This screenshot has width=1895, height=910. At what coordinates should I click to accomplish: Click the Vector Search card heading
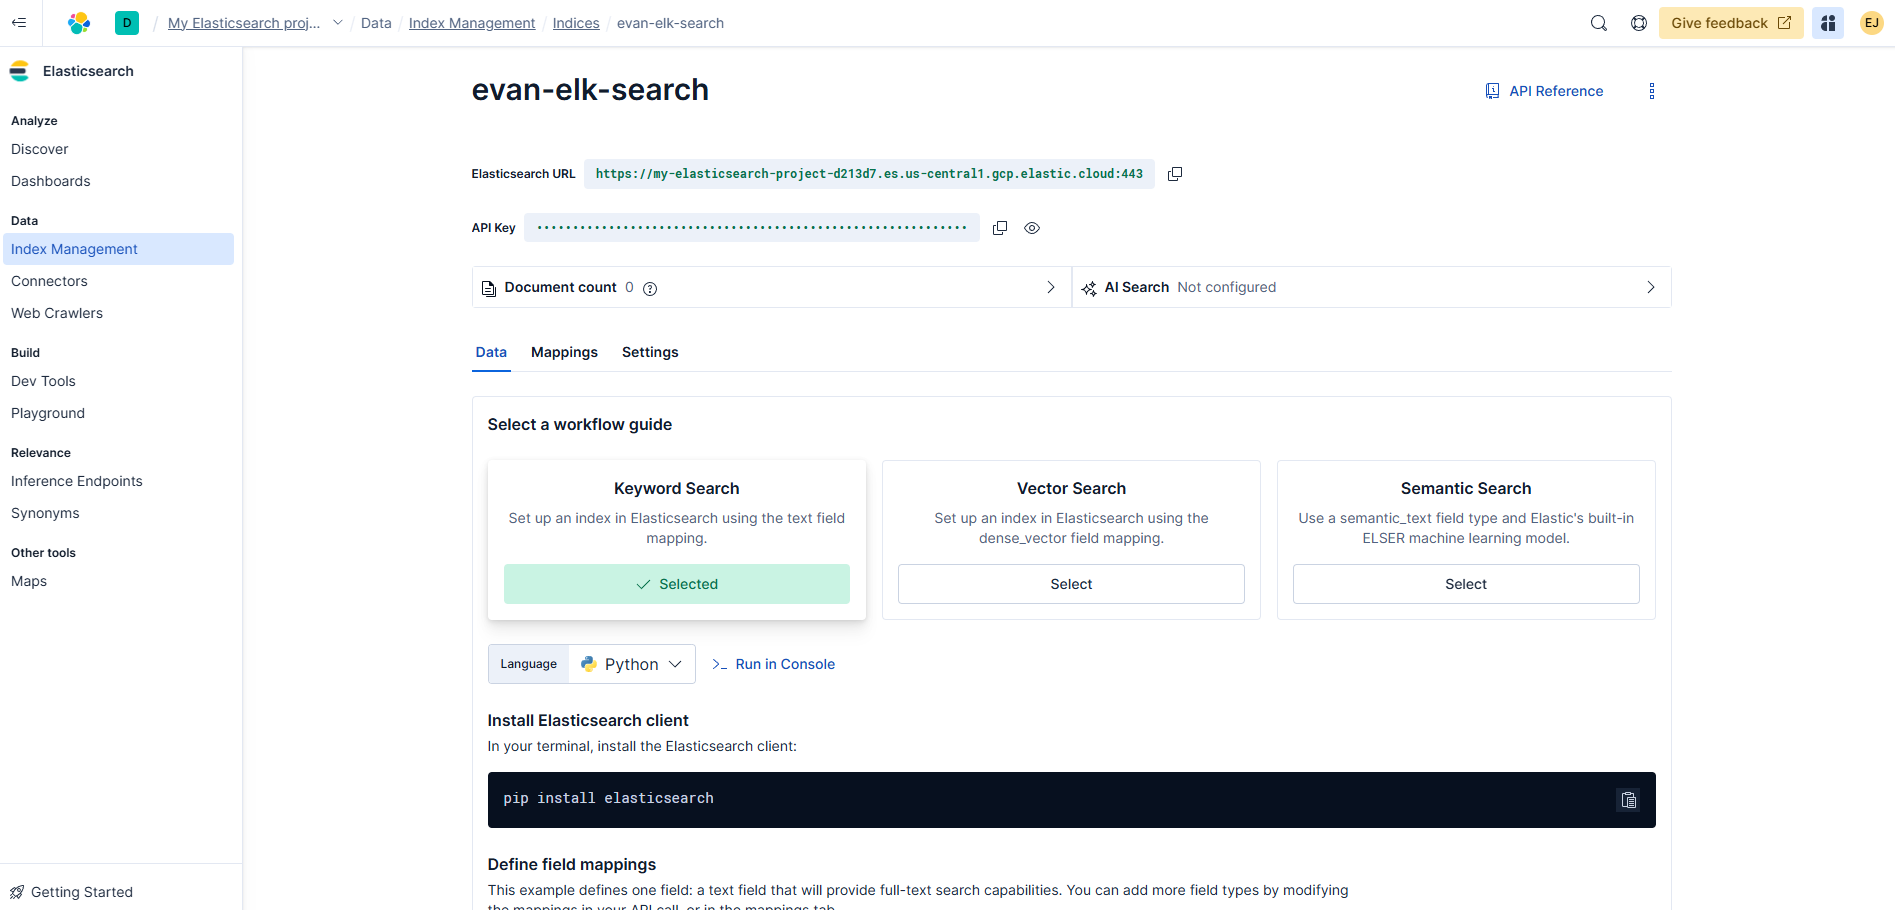(x=1071, y=488)
